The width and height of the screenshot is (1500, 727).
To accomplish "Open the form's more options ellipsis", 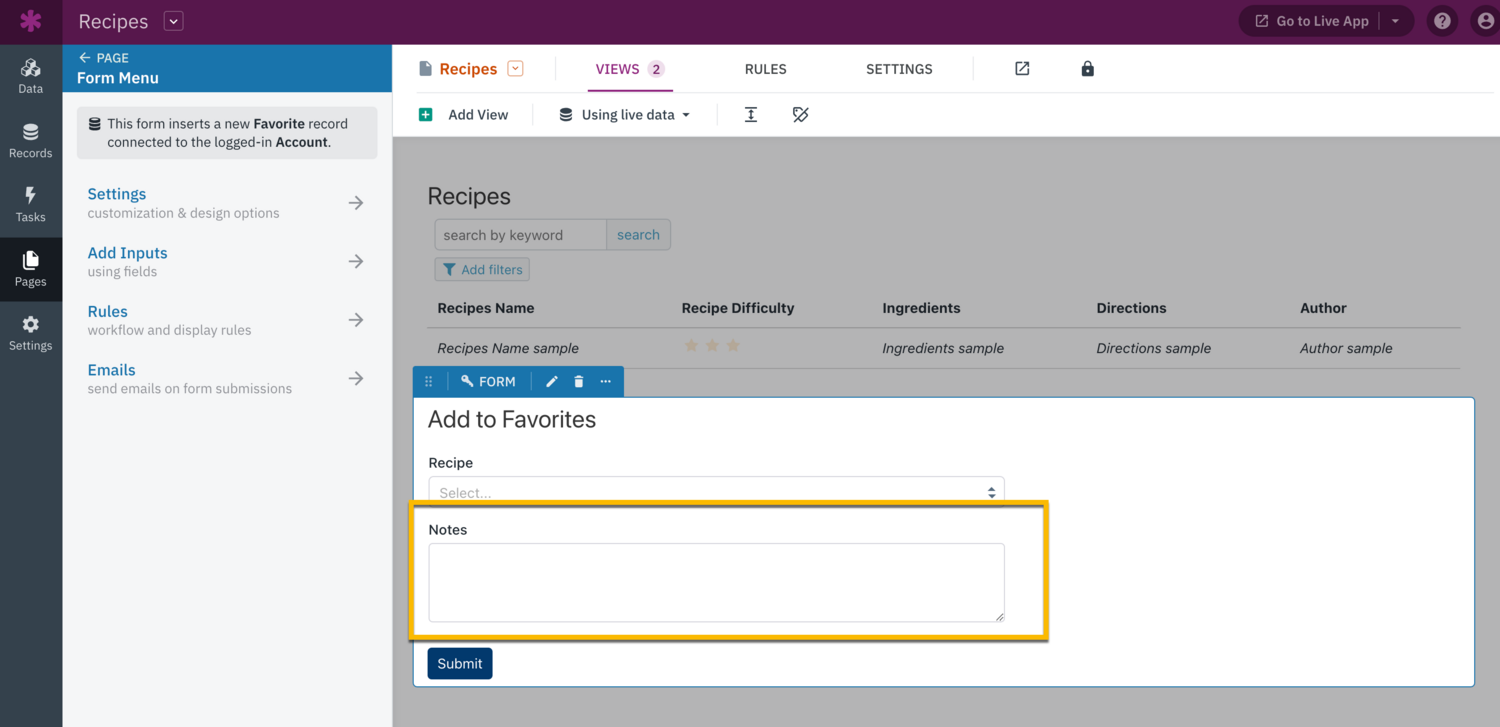I will pyautogui.click(x=606, y=382).
